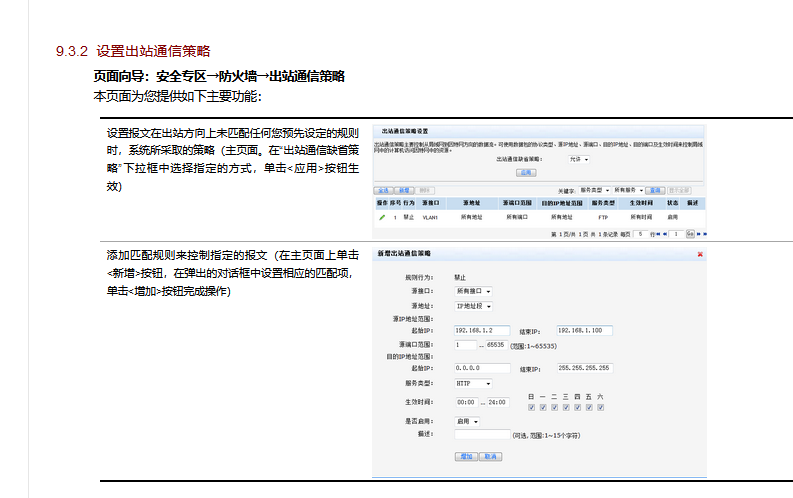
Task: Click the Go button in pagination
Action: tap(690, 234)
